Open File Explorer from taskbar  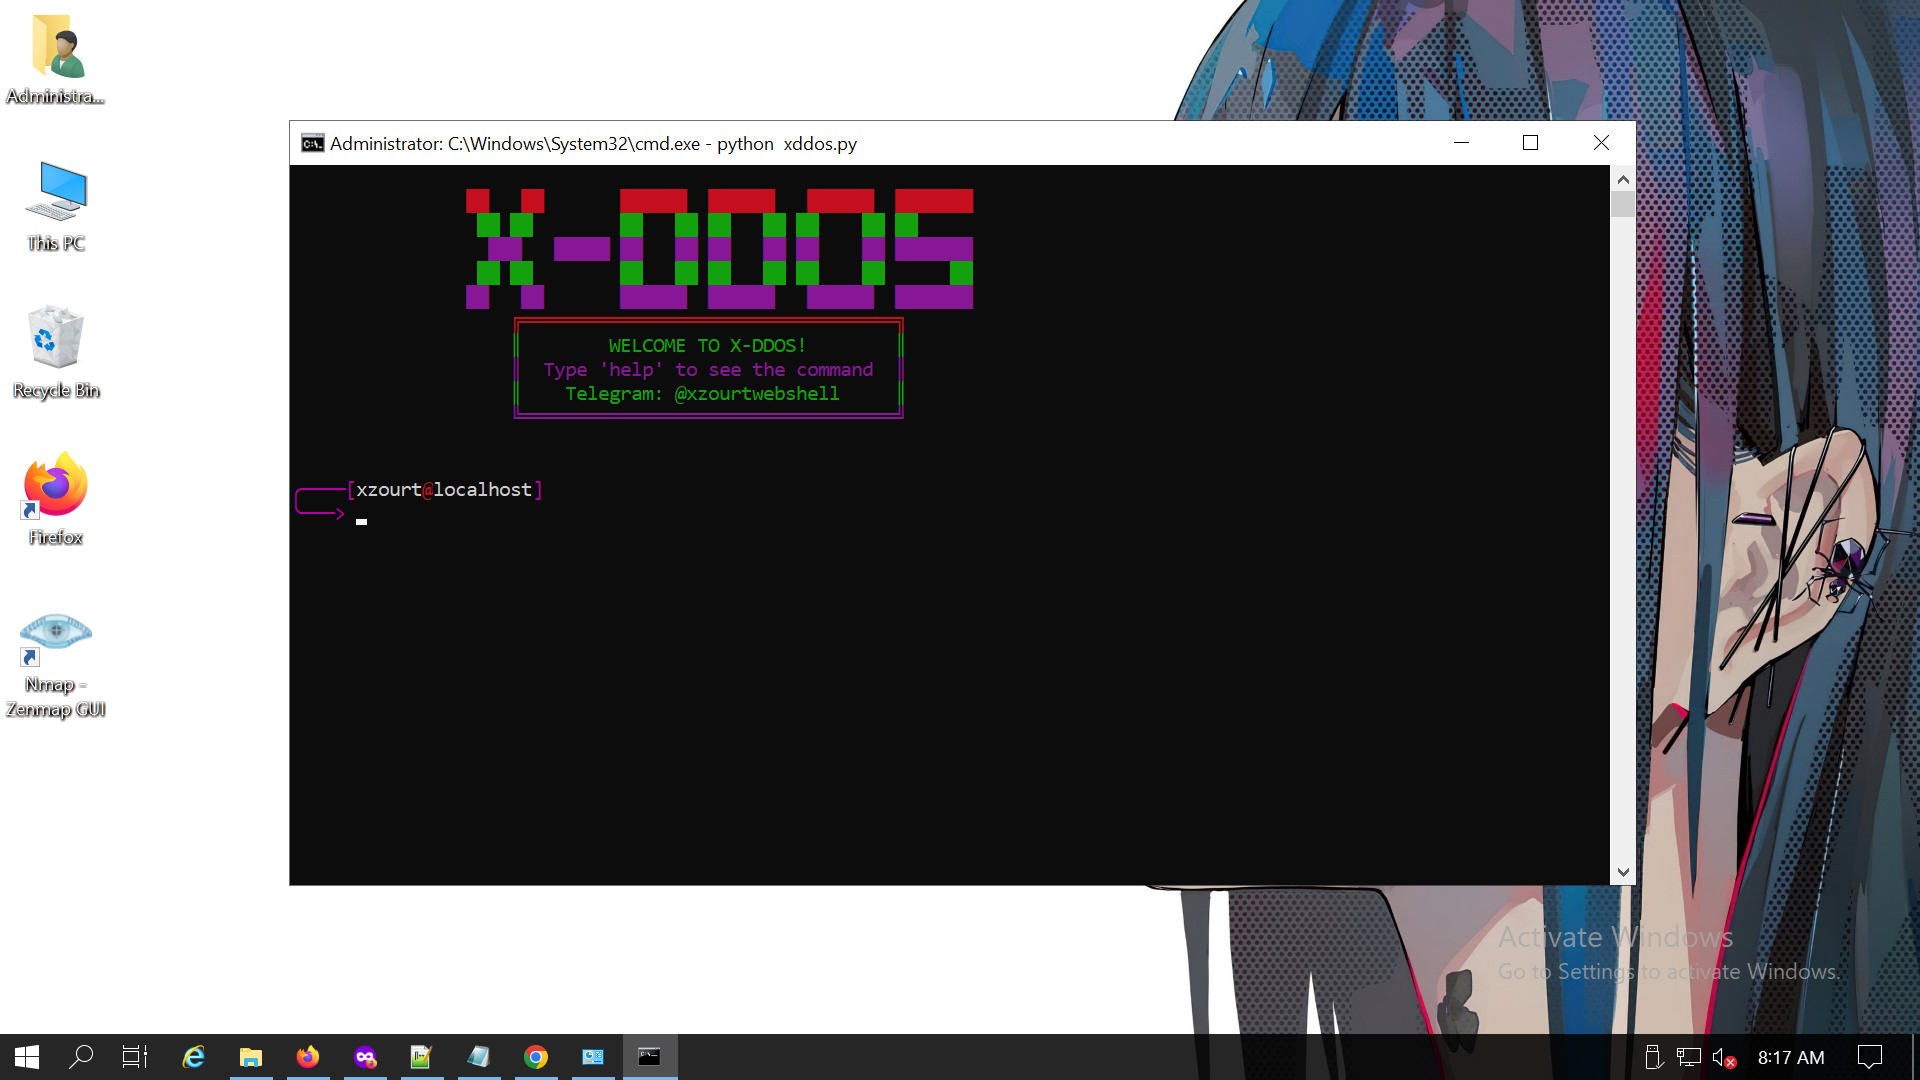point(250,1057)
